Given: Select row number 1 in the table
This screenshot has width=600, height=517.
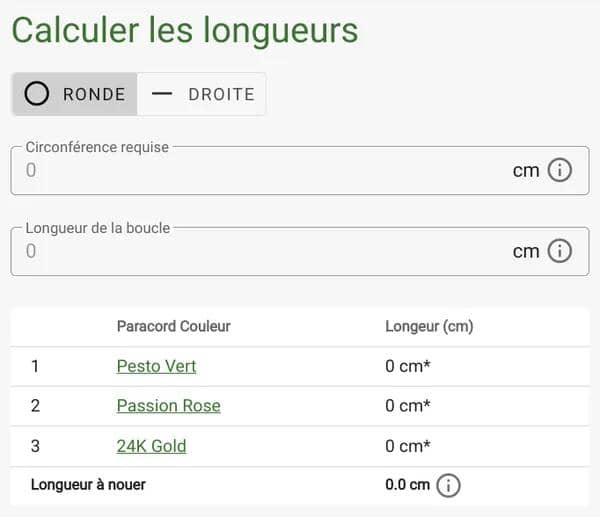Looking at the screenshot, I should (35, 366).
